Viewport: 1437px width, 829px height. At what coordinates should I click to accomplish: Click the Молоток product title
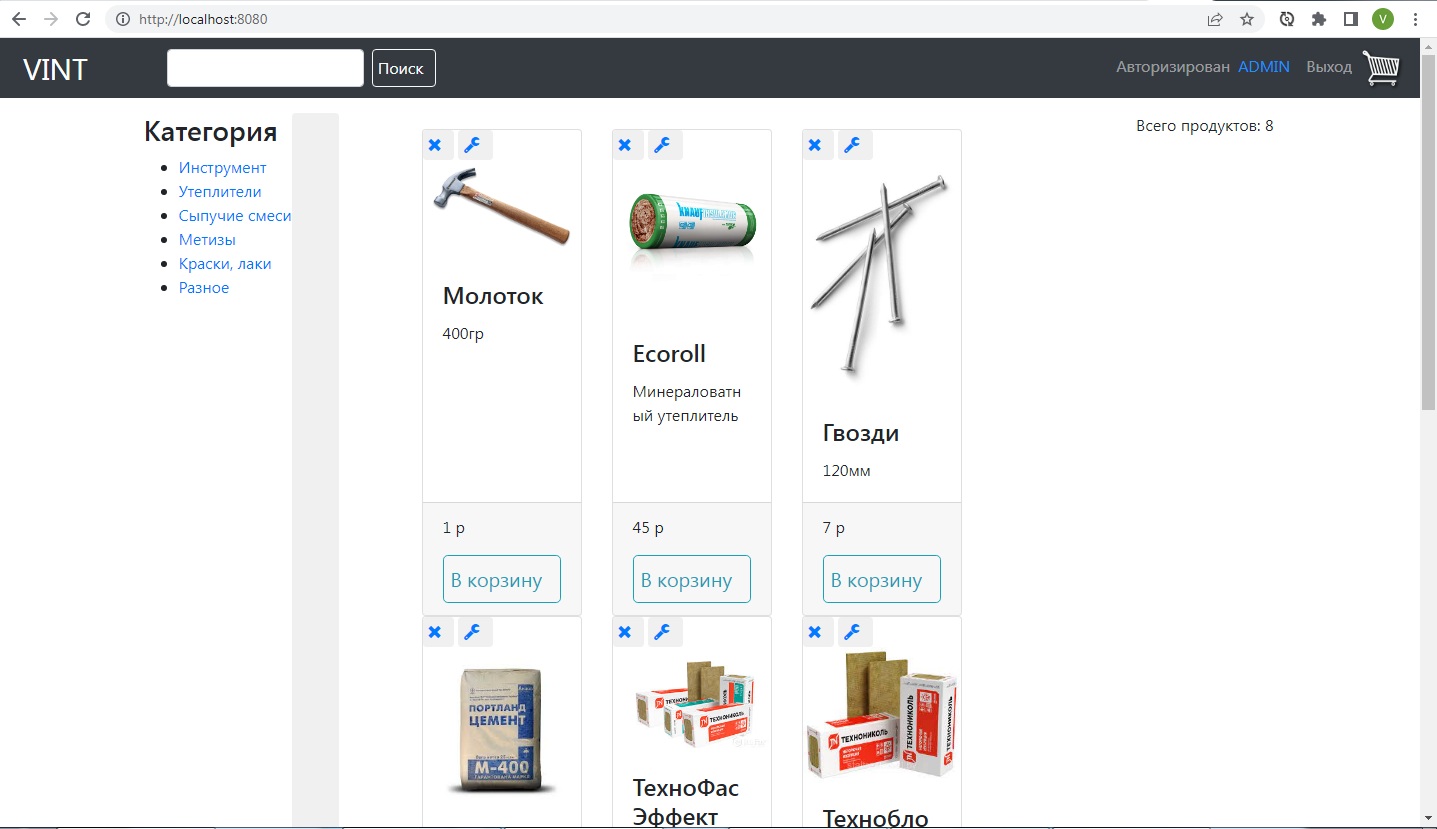pyautogui.click(x=493, y=296)
